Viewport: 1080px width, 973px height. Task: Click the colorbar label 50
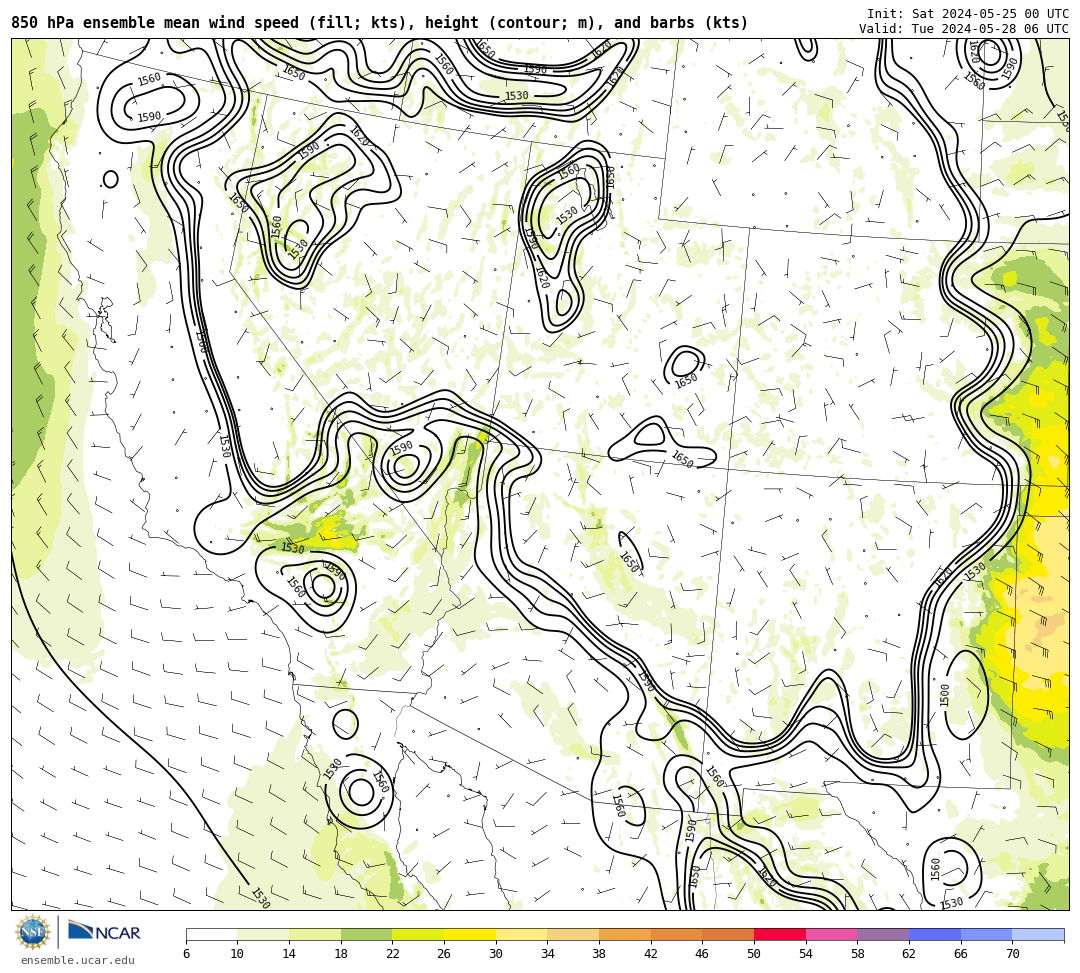[754, 954]
